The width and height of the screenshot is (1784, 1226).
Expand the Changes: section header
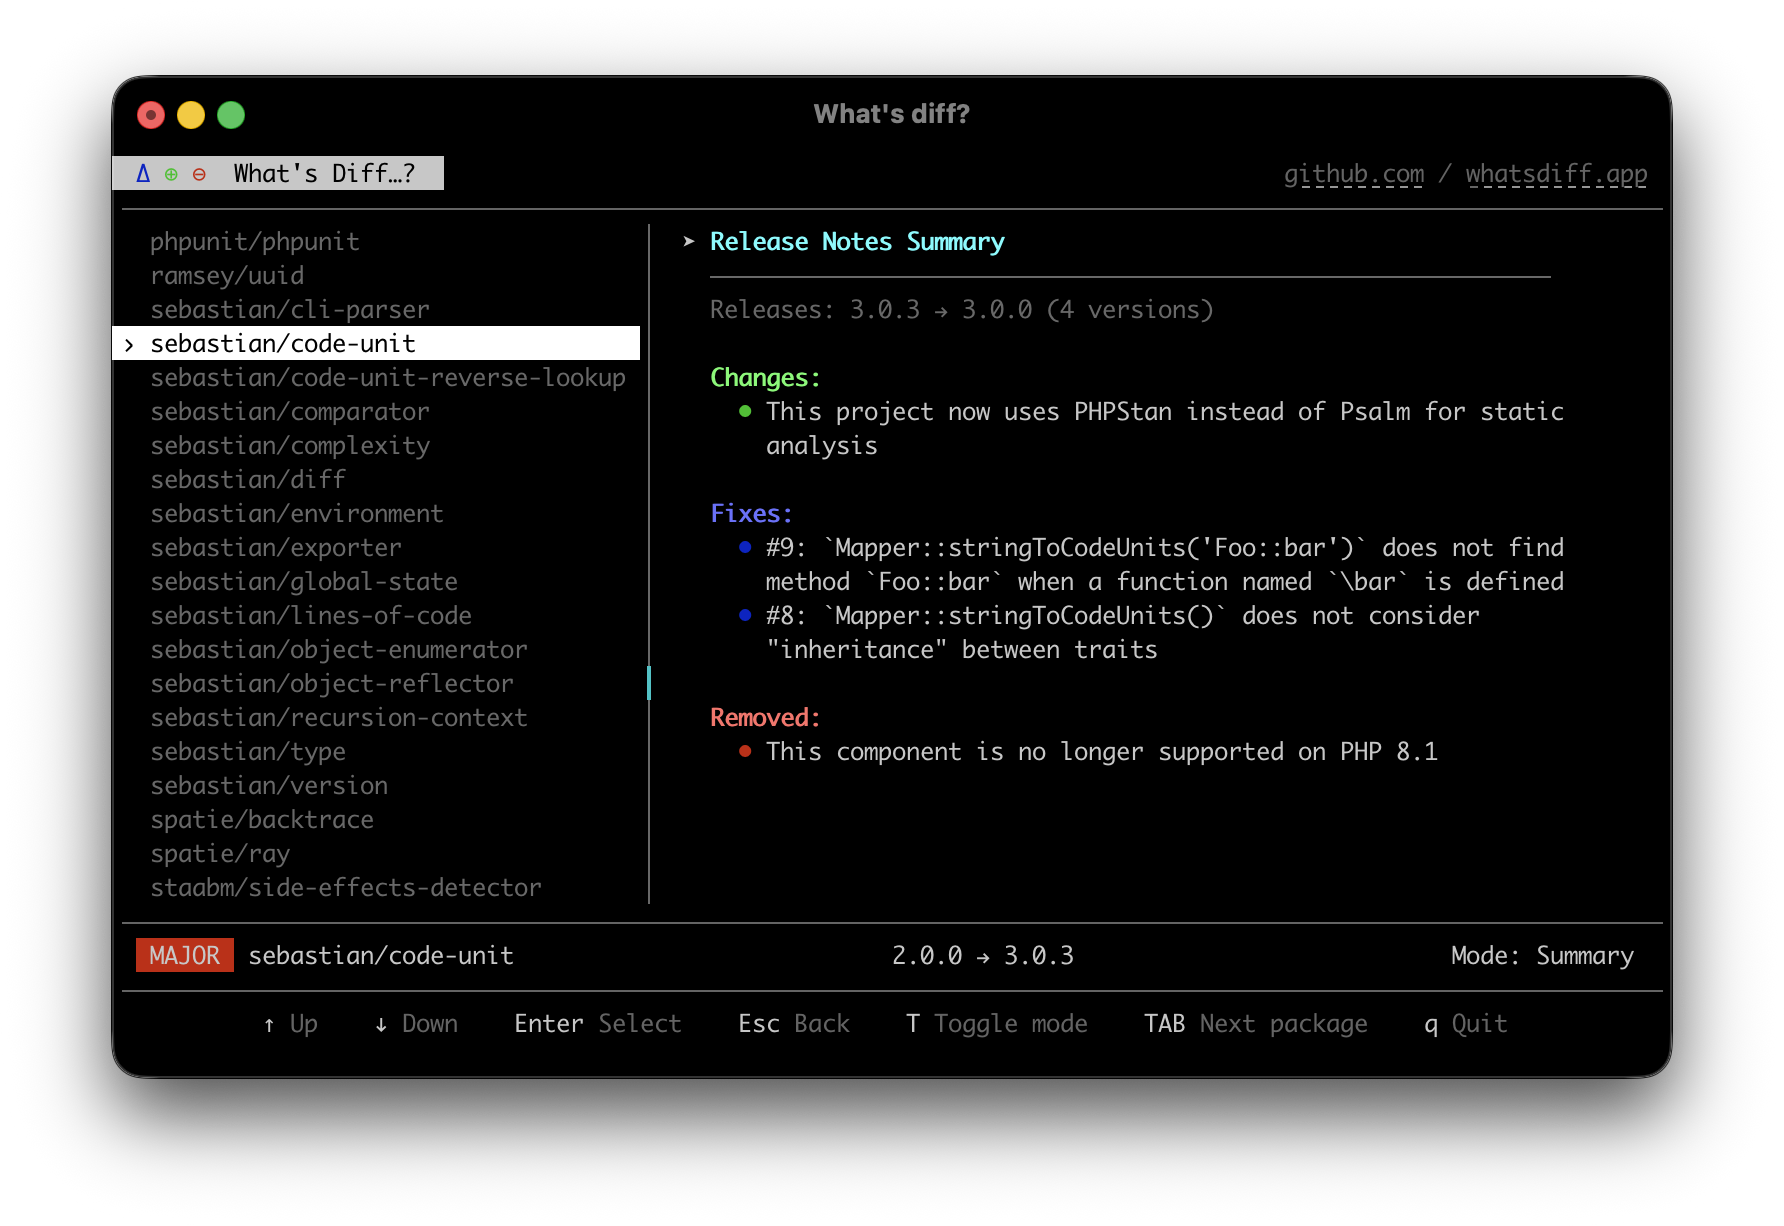(x=764, y=377)
